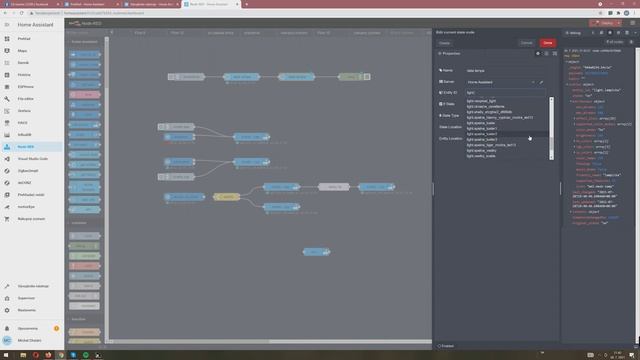The image size is (640, 360).
Task: Select the yellow switch node on canvas
Action: [x=227, y=197]
